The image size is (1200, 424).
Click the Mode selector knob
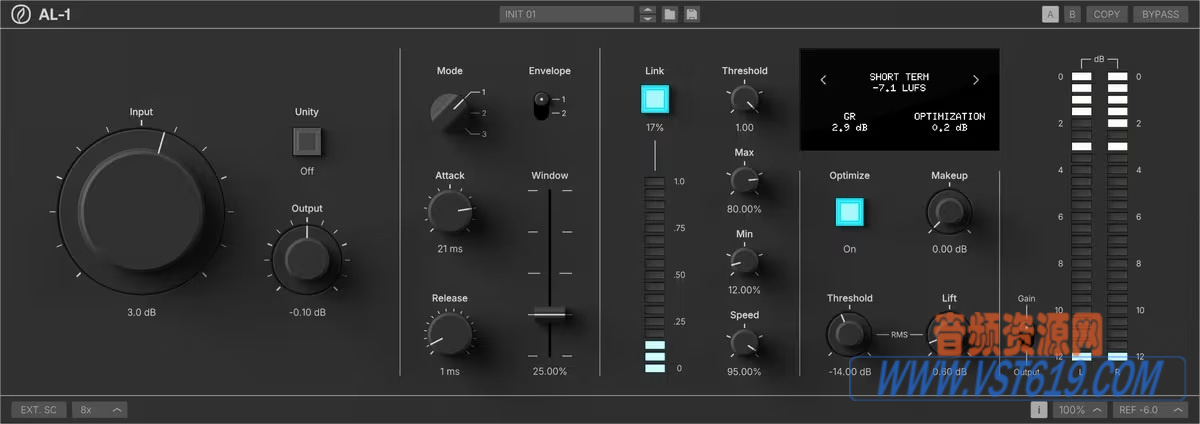449,111
